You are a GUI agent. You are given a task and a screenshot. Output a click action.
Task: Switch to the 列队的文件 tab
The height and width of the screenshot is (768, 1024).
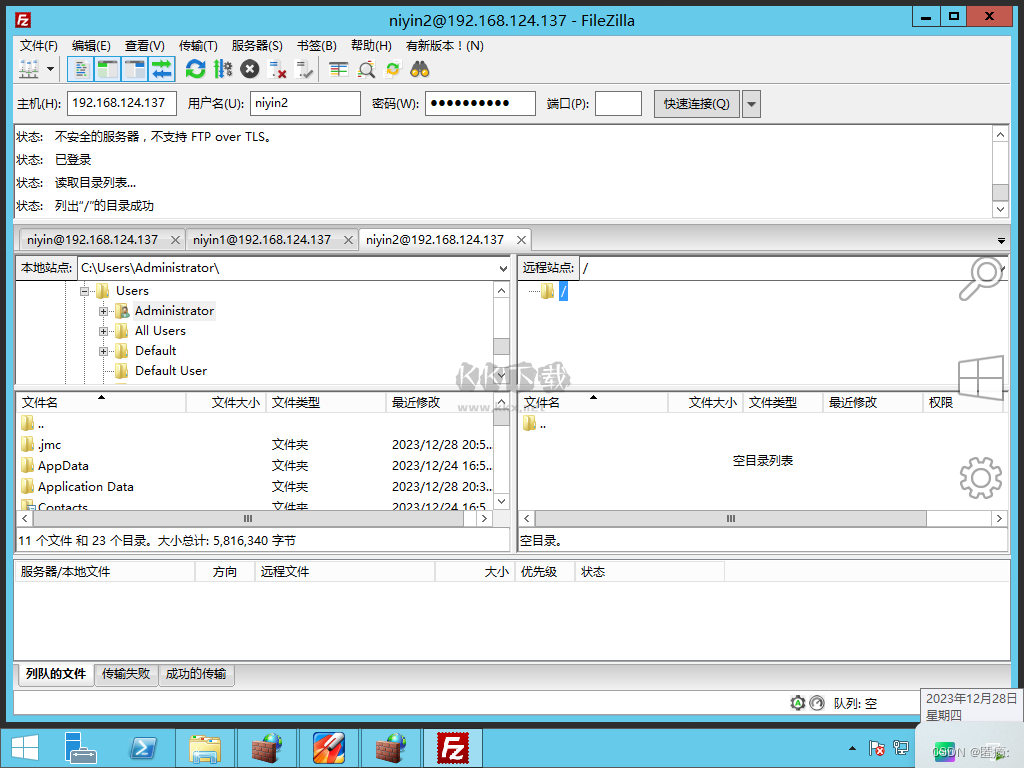tap(56, 673)
